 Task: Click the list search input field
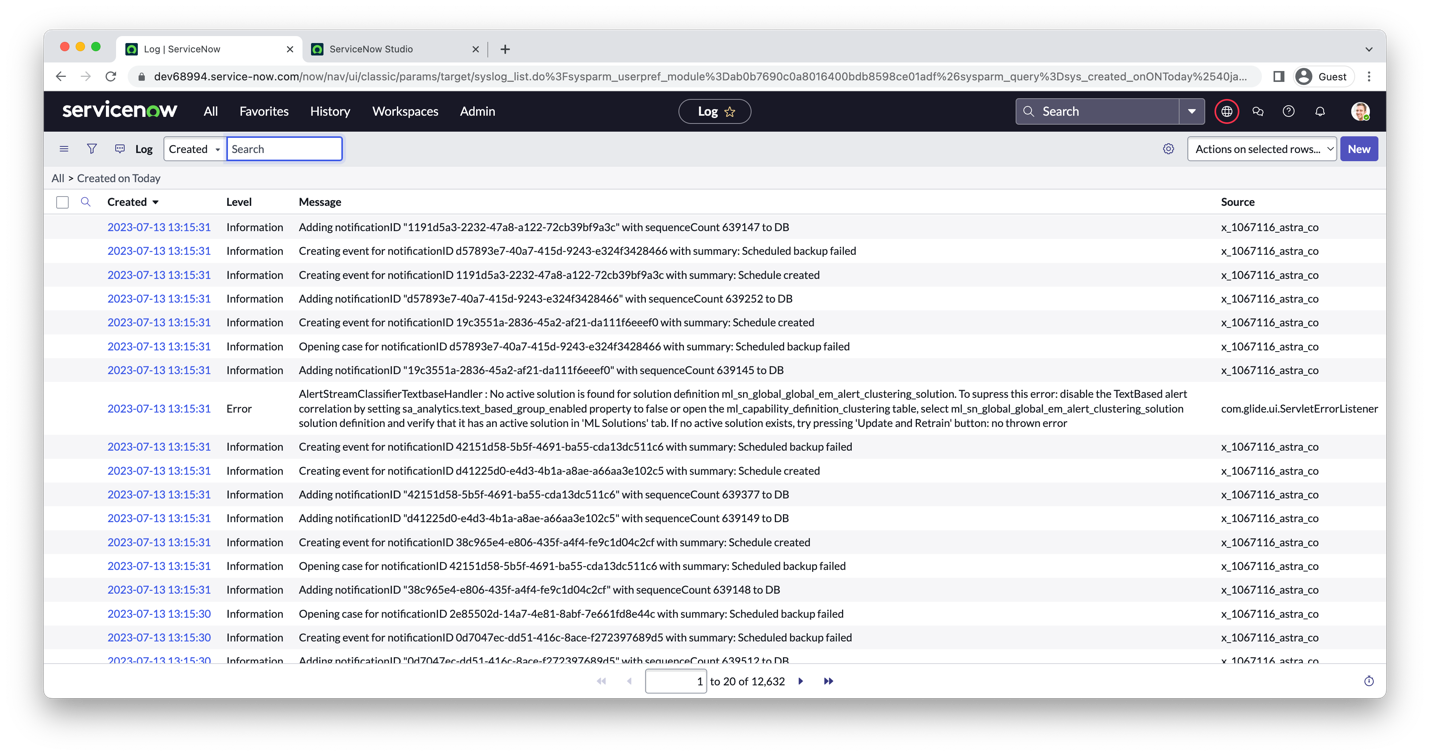[x=284, y=149]
